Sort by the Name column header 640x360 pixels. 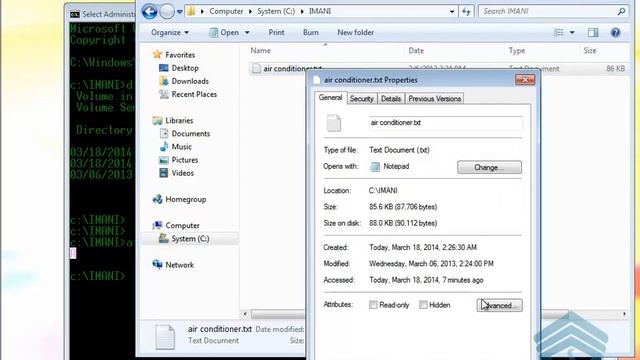(325, 51)
